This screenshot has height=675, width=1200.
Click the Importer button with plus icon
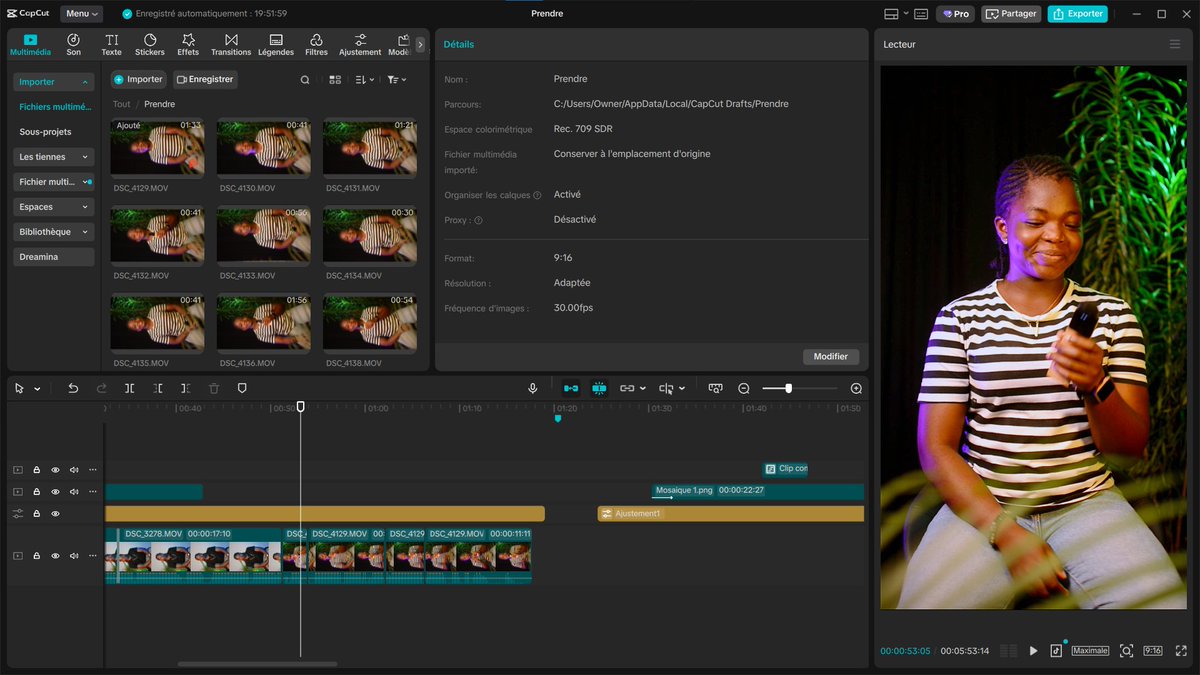coord(138,79)
